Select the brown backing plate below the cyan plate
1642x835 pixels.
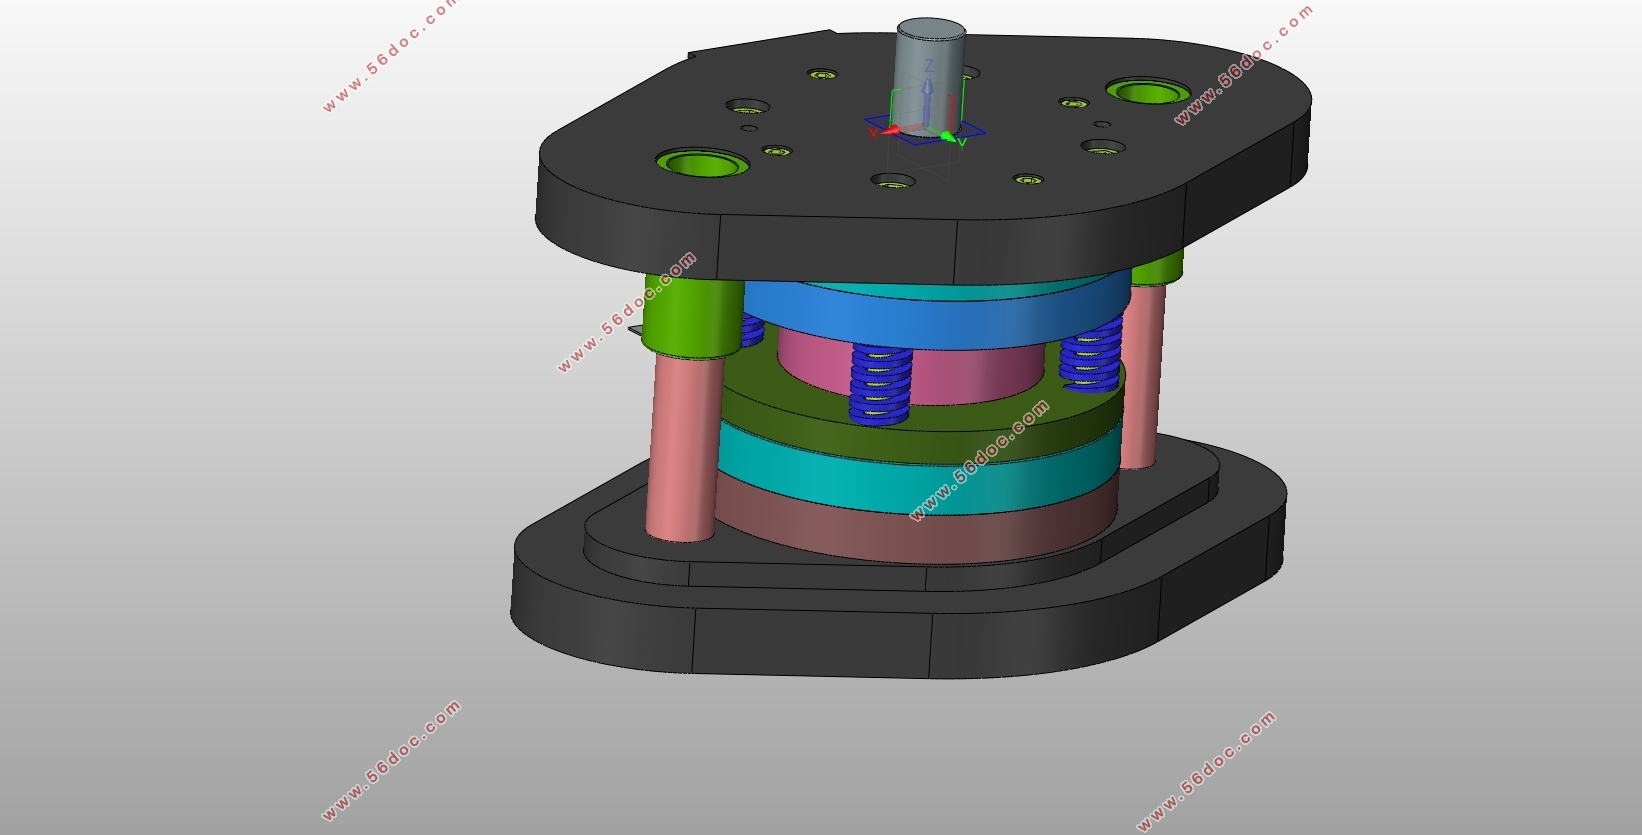[900, 528]
